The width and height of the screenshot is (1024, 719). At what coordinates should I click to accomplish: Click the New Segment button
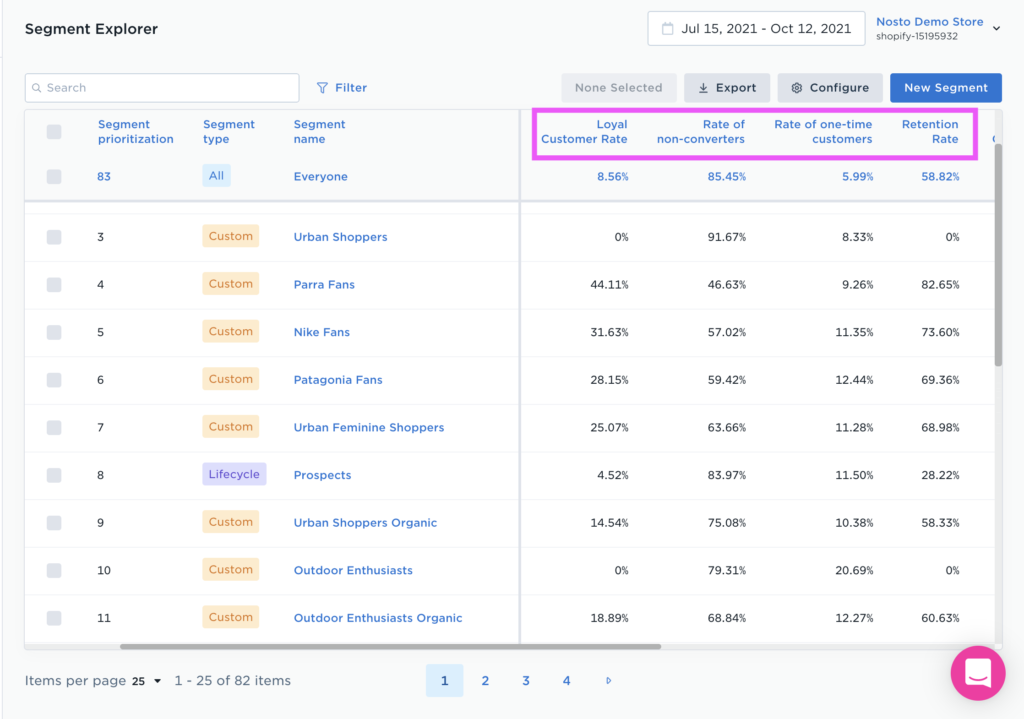click(946, 88)
